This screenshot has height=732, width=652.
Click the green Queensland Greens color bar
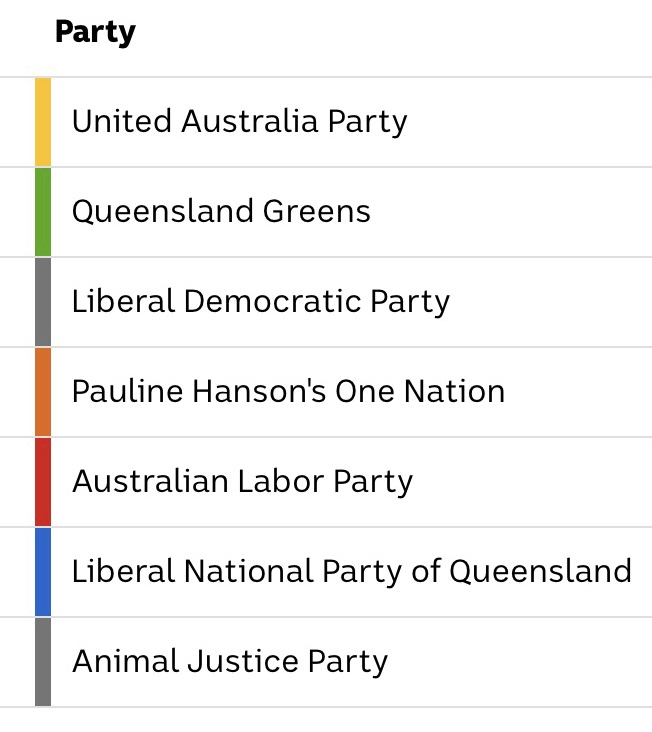[43, 212]
